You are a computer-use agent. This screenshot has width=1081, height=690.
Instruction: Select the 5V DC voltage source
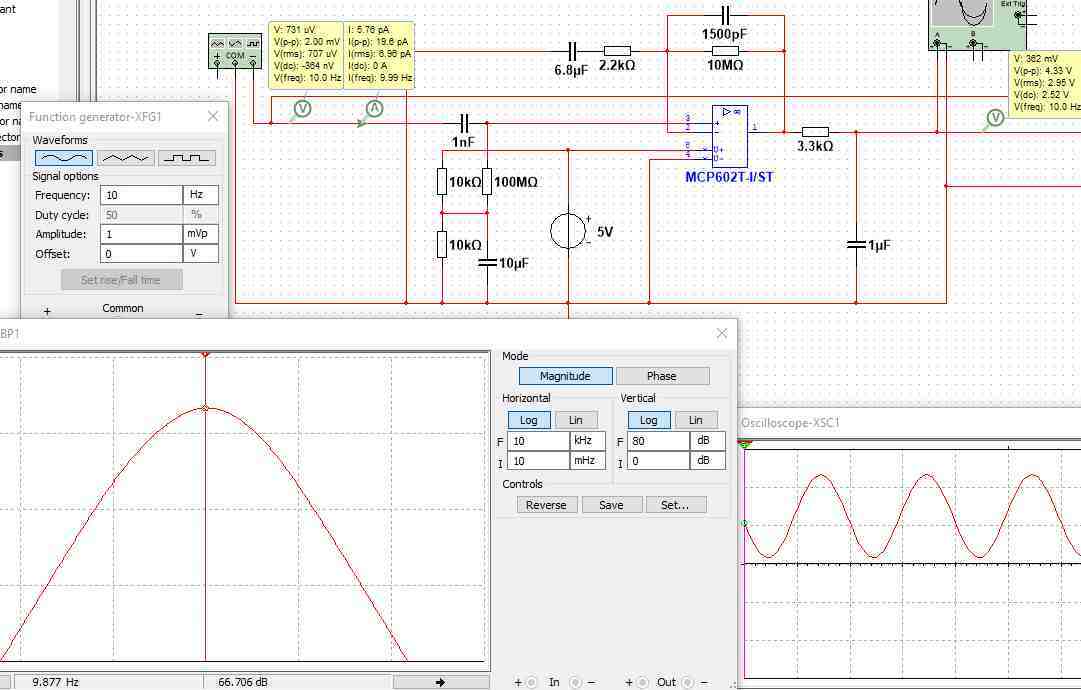coord(568,230)
